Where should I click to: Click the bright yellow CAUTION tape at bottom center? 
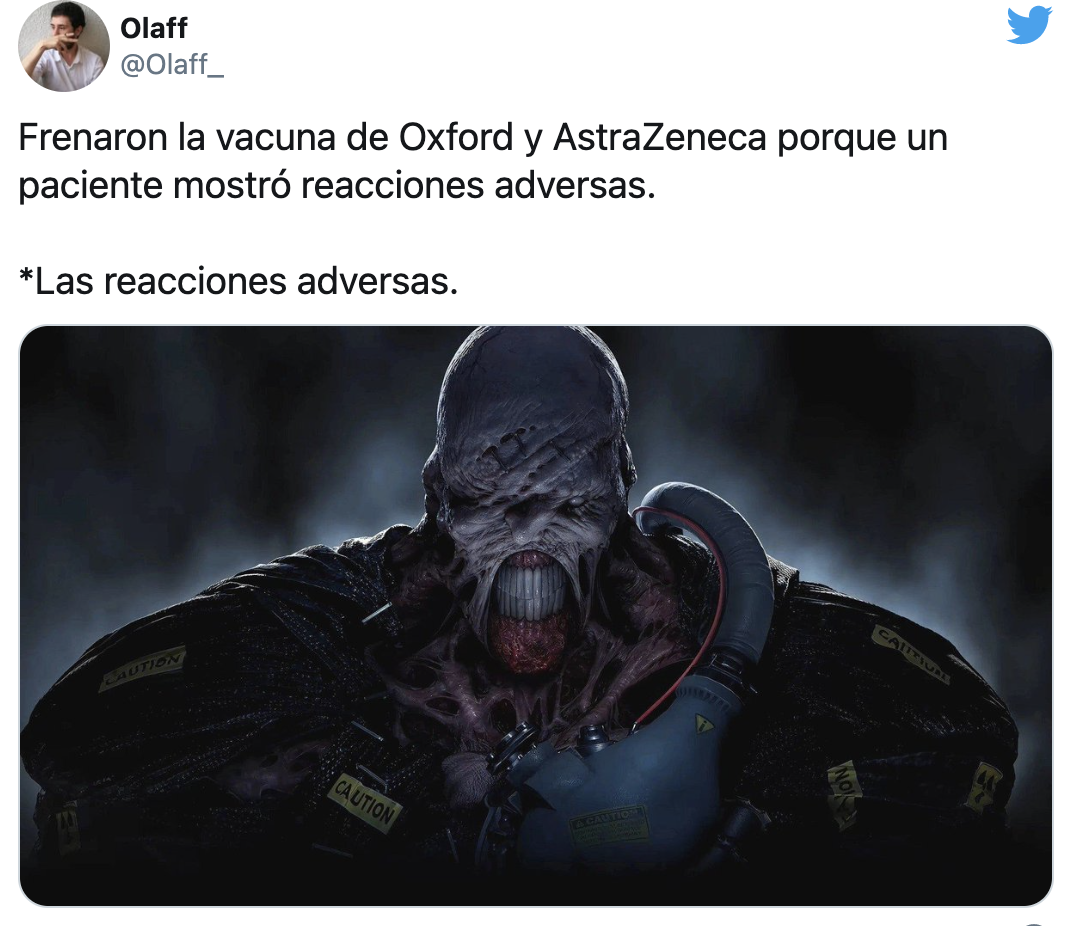click(x=364, y=802)
